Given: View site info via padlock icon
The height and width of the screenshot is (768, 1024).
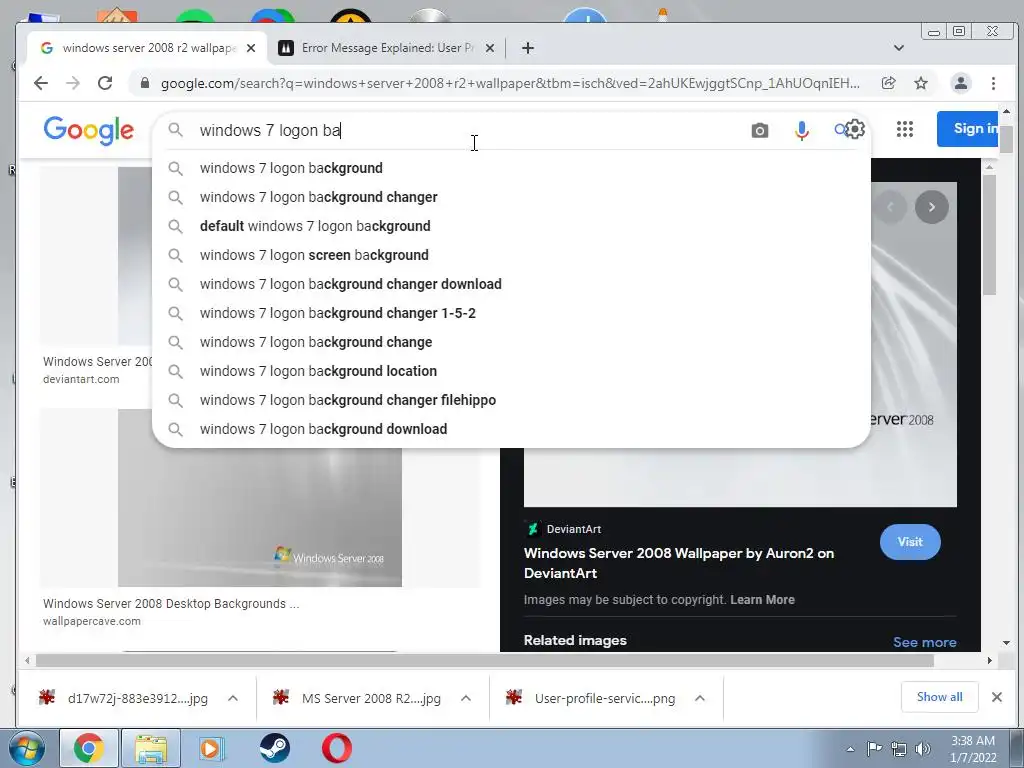Looking at the screenshot, I should (x=145, y=83).
